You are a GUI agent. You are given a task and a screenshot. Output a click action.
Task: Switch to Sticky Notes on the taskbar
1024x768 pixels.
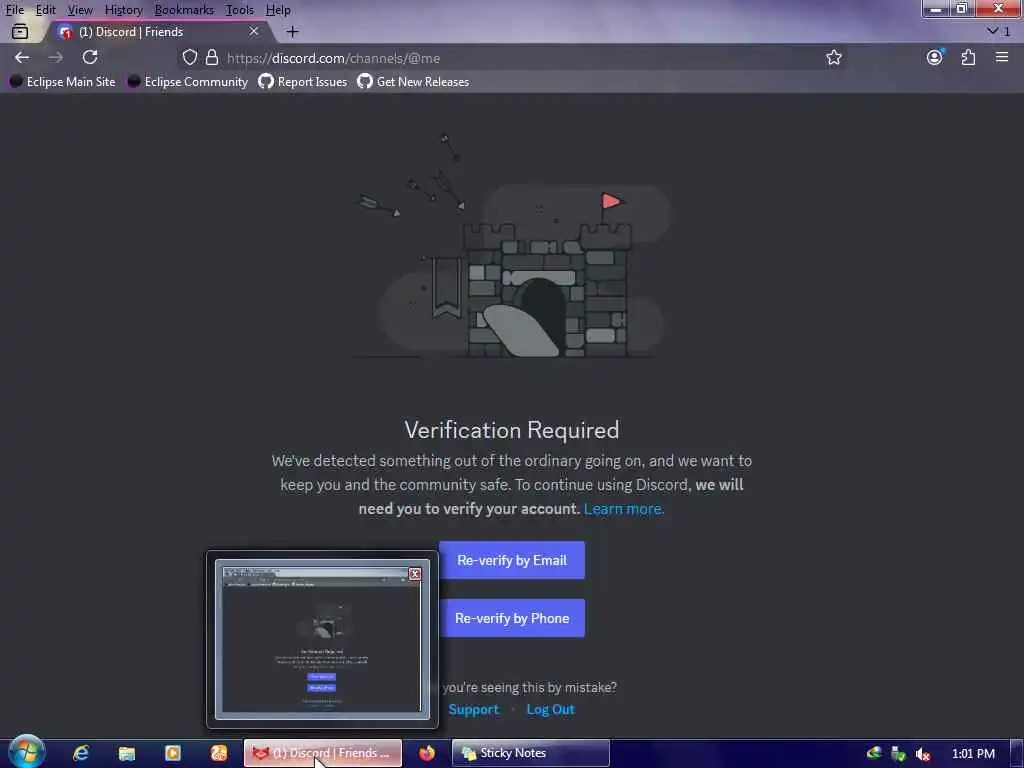pos(531,753)
